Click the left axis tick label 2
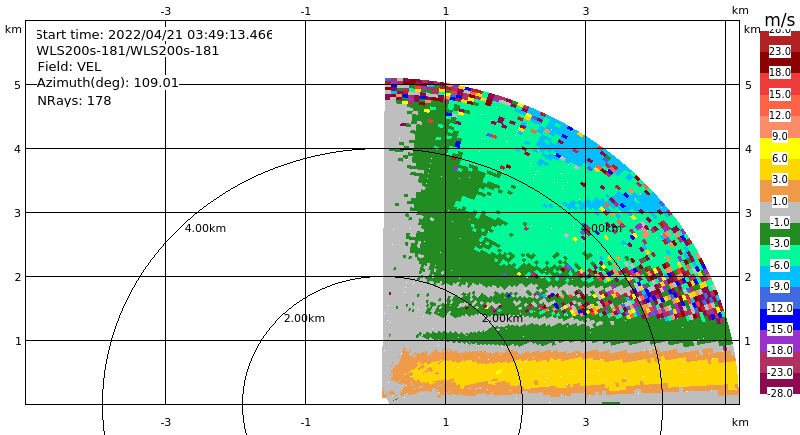The width and height of the screenshot is (800, 435). [x=18, y=277]
